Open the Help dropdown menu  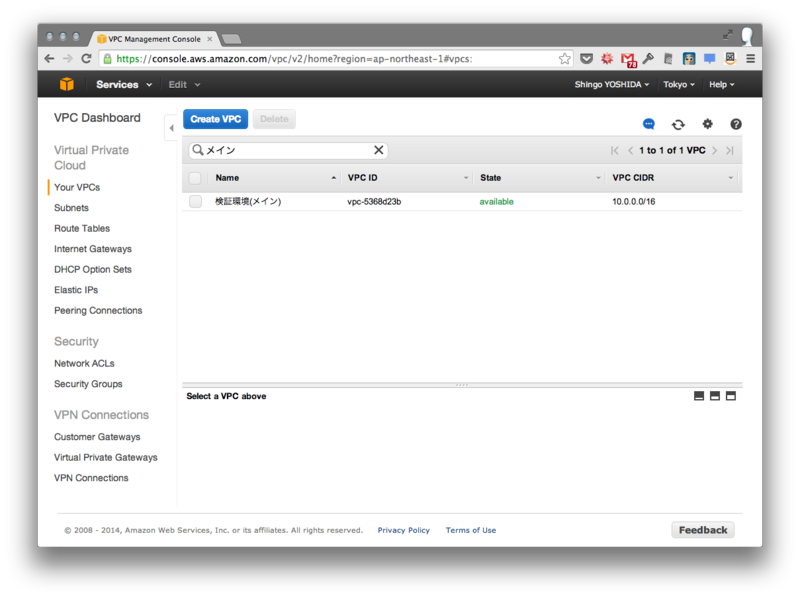pyautogui.click(x=721, y=84)
